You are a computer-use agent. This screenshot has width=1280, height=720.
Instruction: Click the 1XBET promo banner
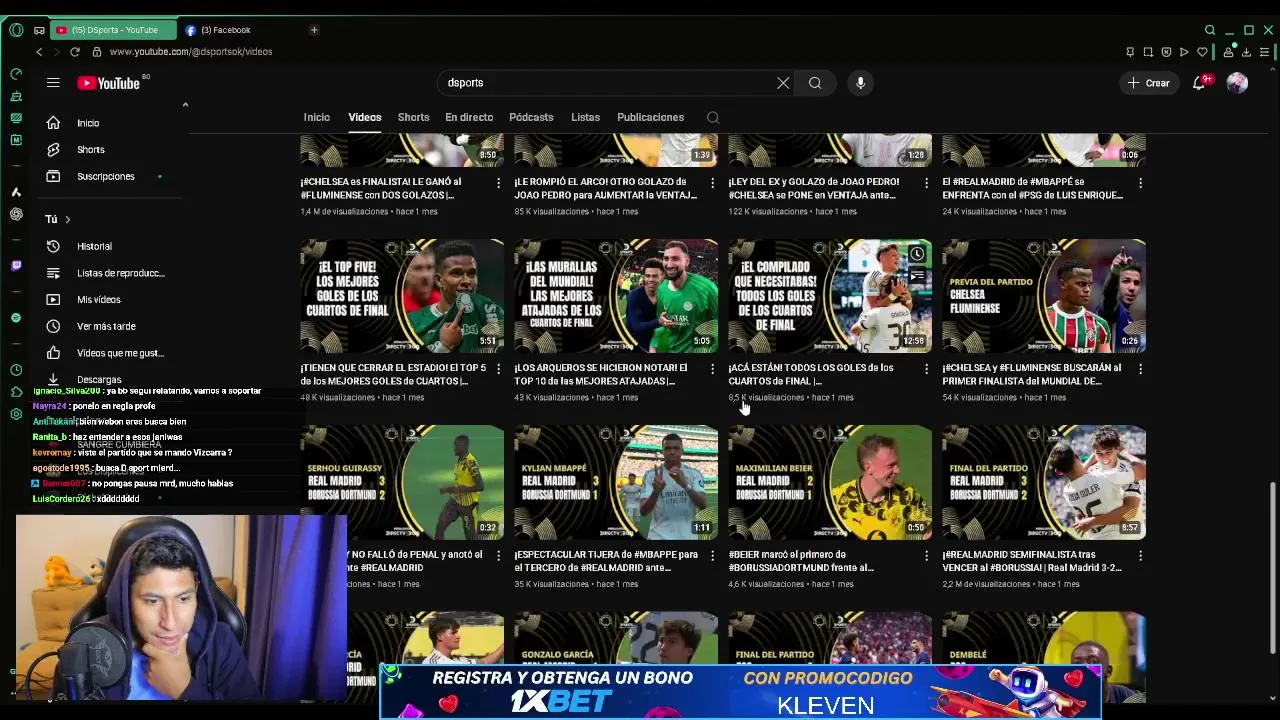click(740, 691)
